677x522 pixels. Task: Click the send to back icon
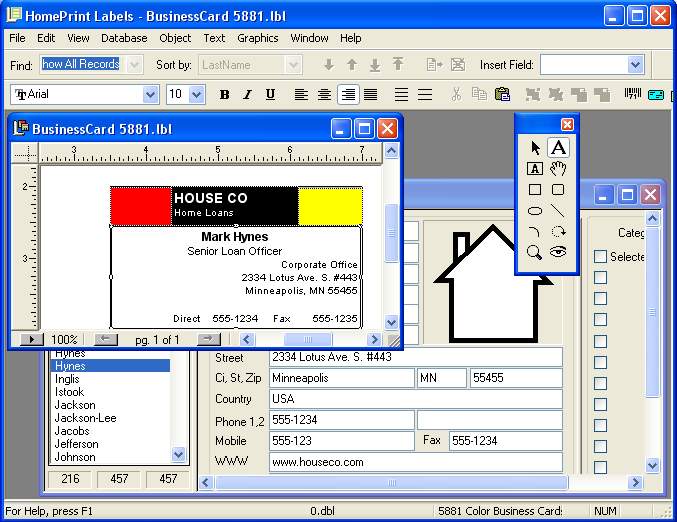(602, 94)
